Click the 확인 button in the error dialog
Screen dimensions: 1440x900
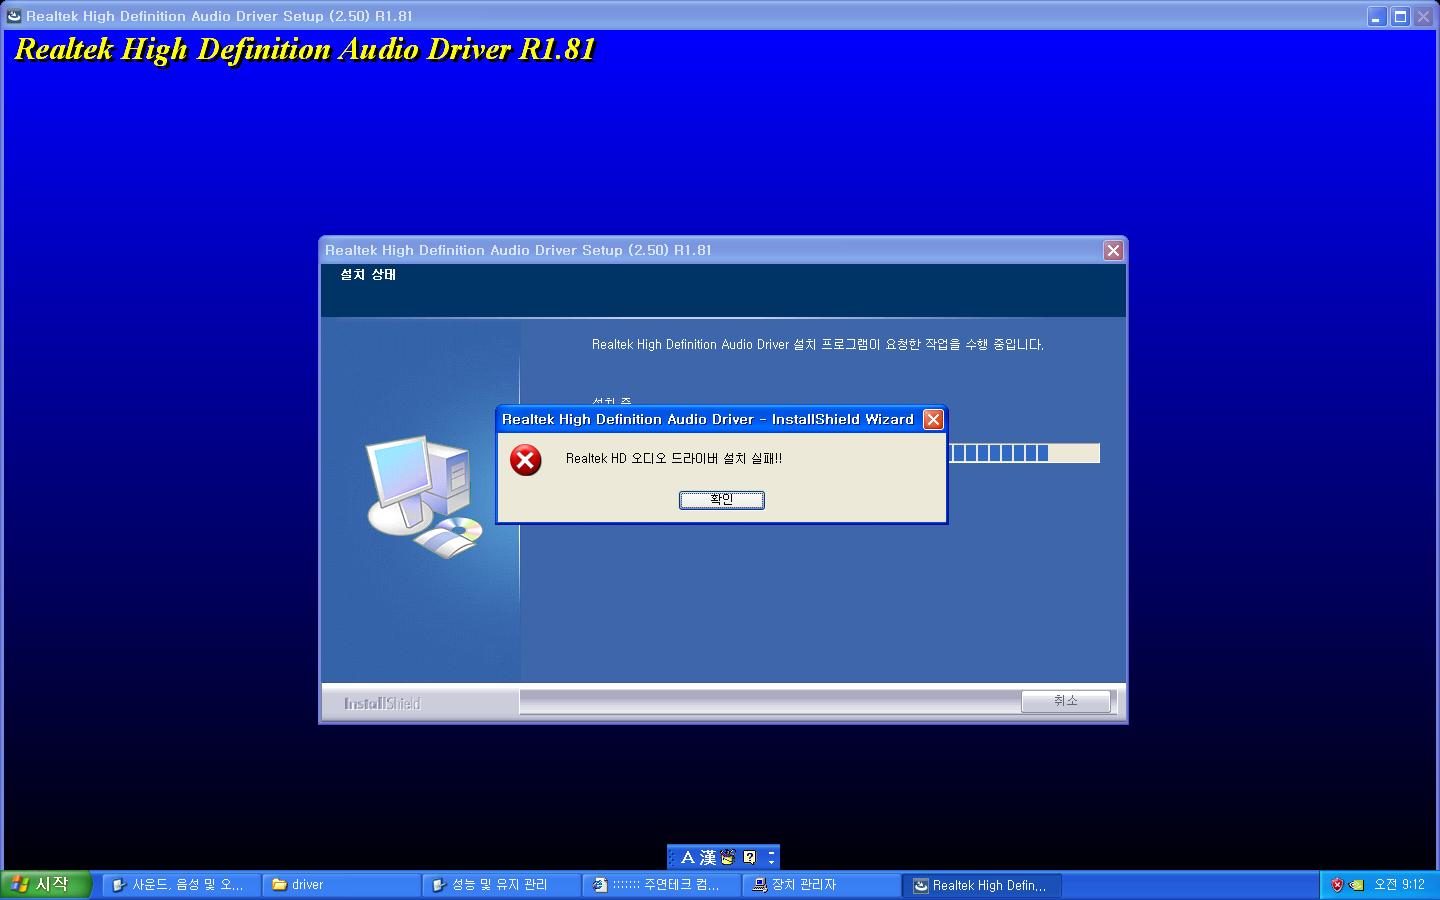pyautogui.click(x=721, y=500)
